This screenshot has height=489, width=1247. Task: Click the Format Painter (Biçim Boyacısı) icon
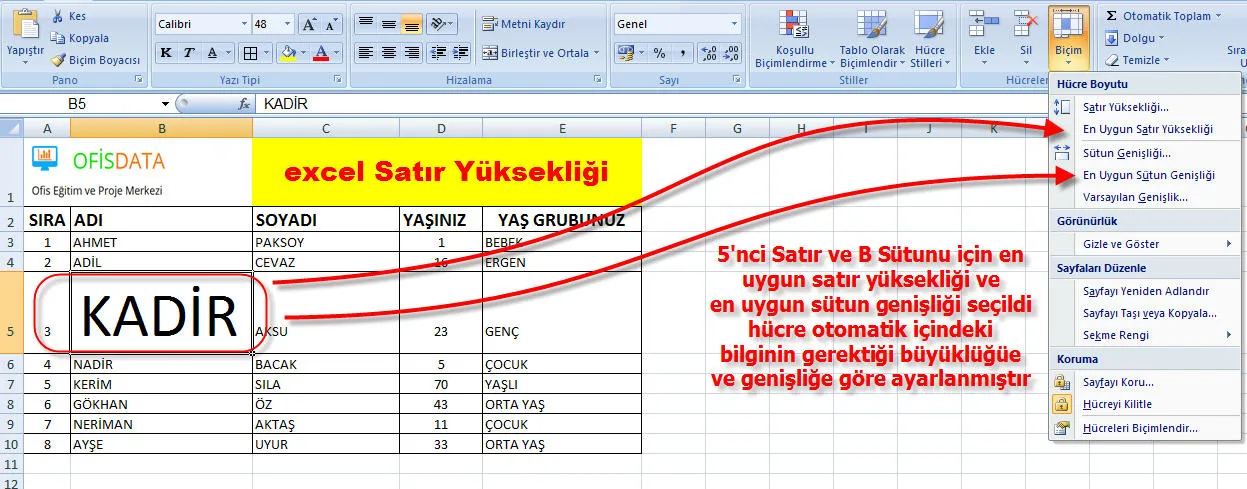58,60
